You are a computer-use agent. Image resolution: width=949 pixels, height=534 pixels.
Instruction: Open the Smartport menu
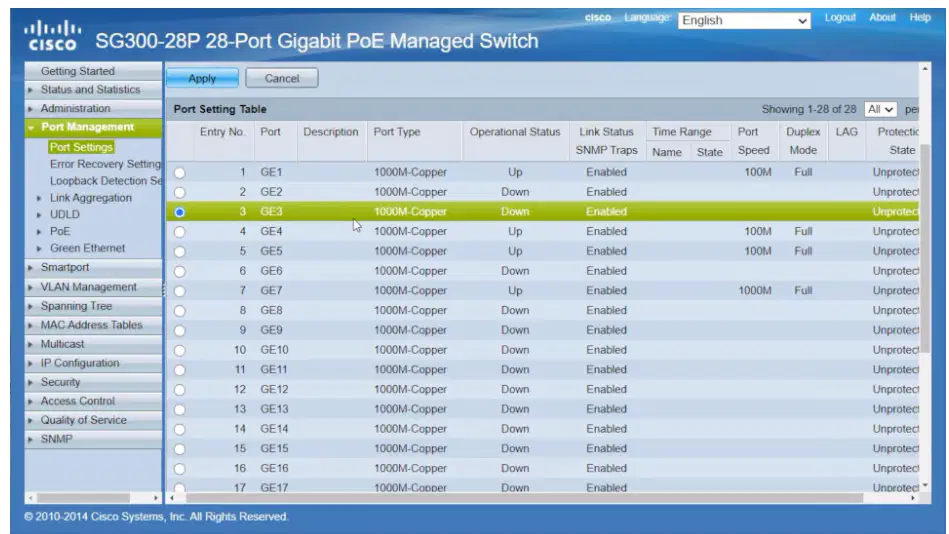[x=65, y=267]
